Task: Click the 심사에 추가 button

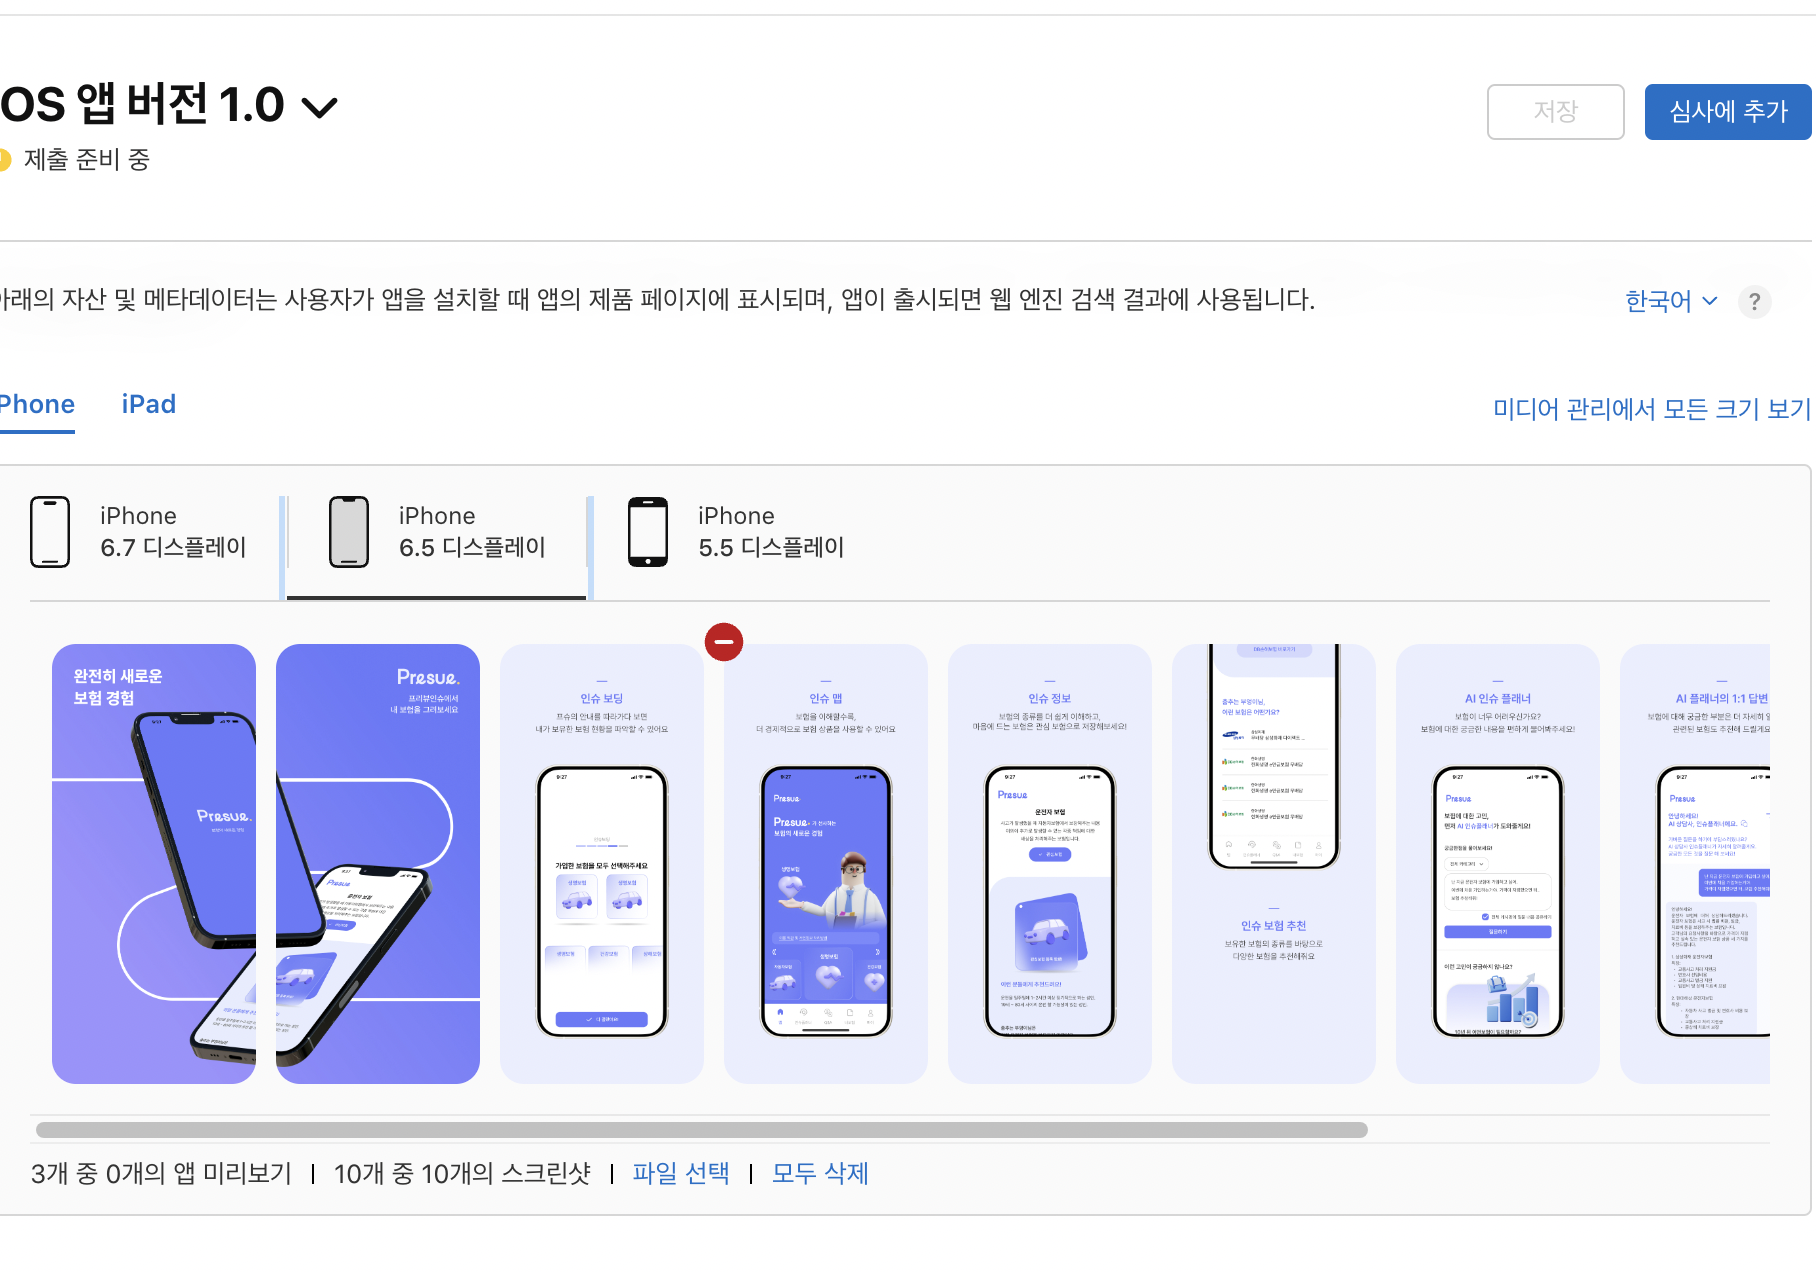Action: [1728, 111]
